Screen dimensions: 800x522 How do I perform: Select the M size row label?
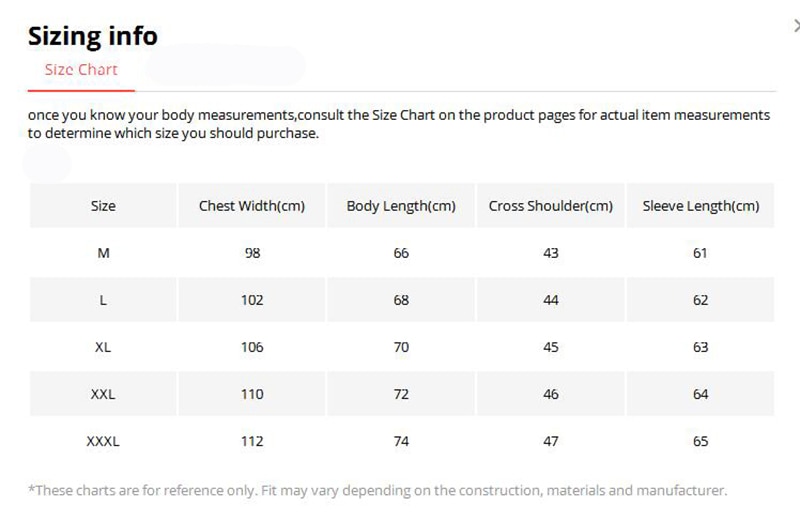pyautogui.click(x=103, y=253)
